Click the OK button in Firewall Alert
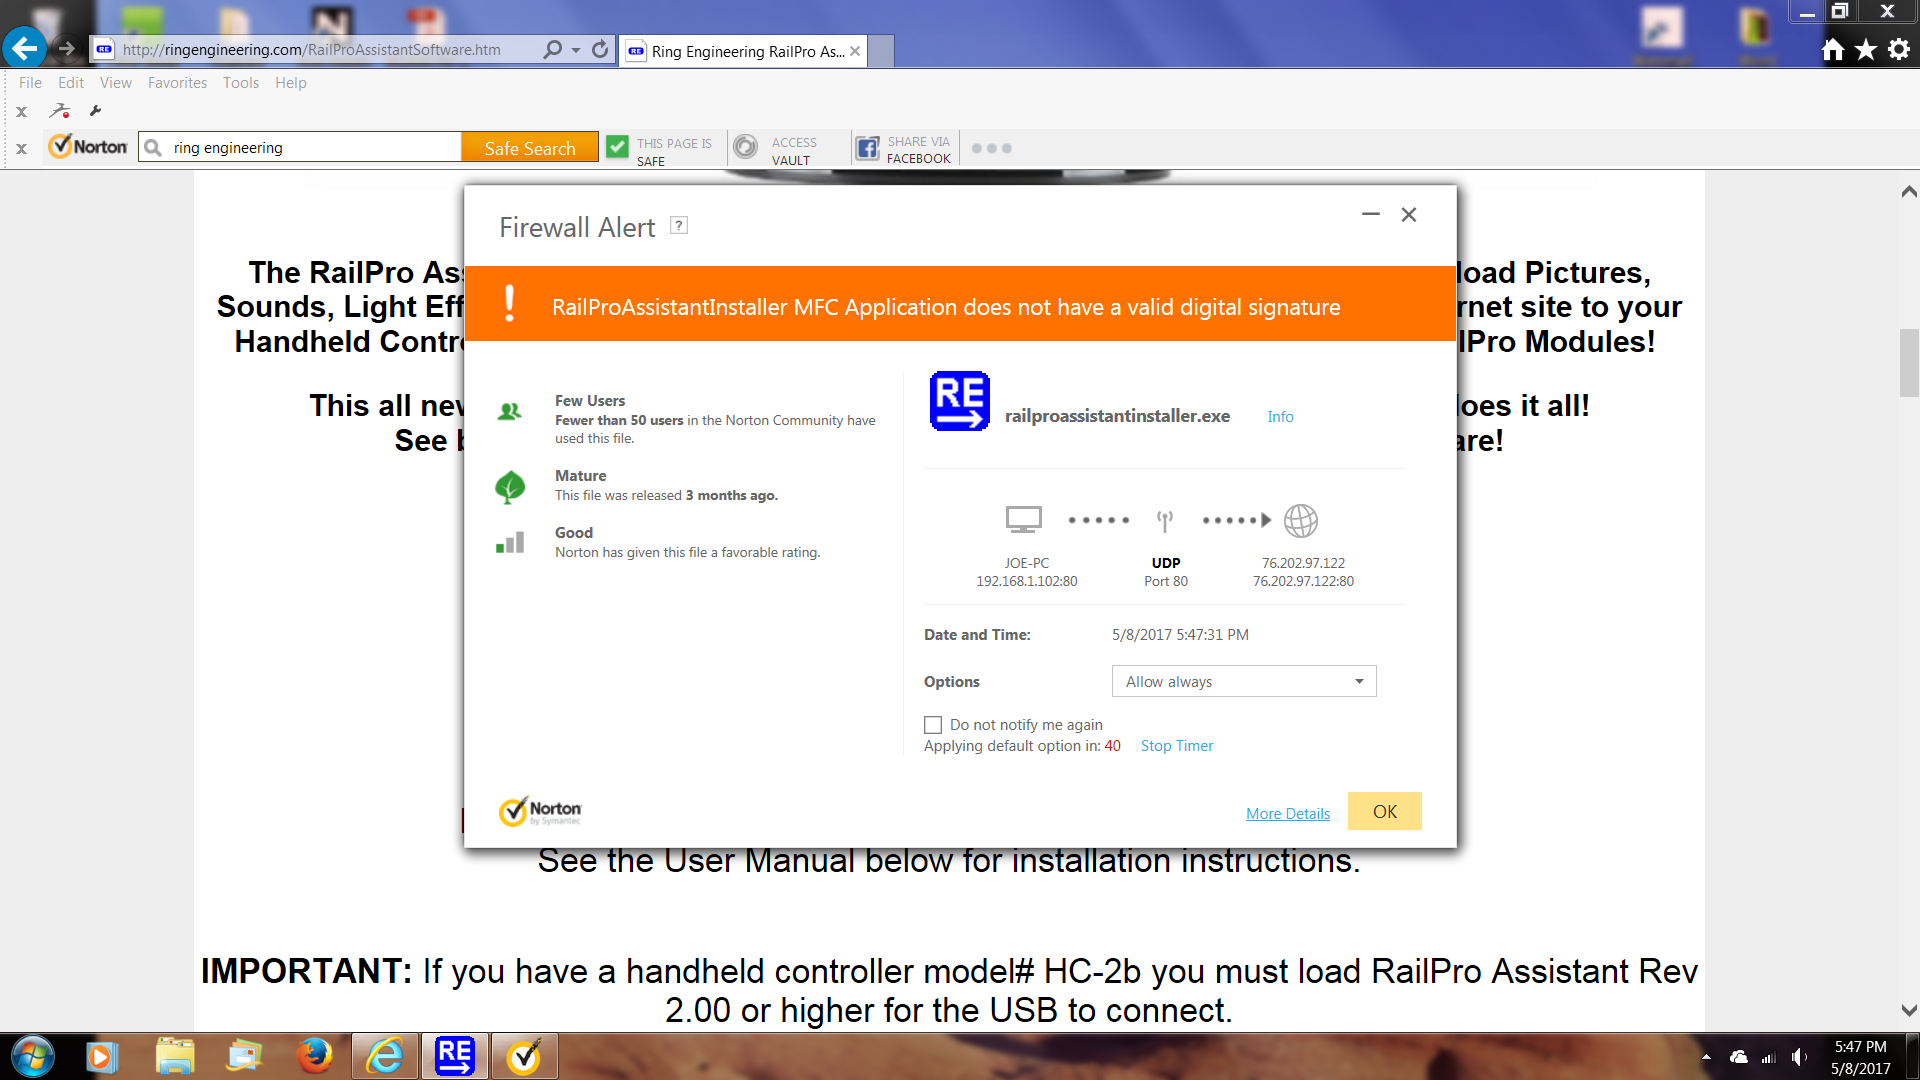 point(1384,811)
